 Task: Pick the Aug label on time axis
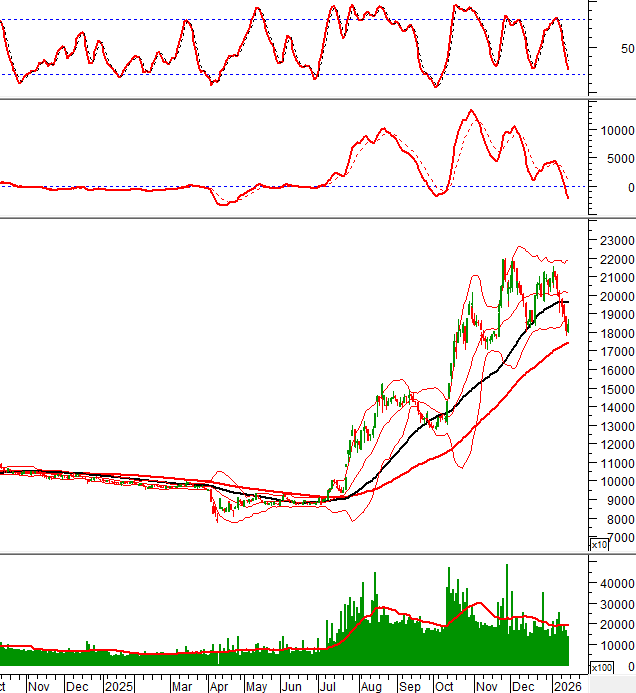pos(370,686)
